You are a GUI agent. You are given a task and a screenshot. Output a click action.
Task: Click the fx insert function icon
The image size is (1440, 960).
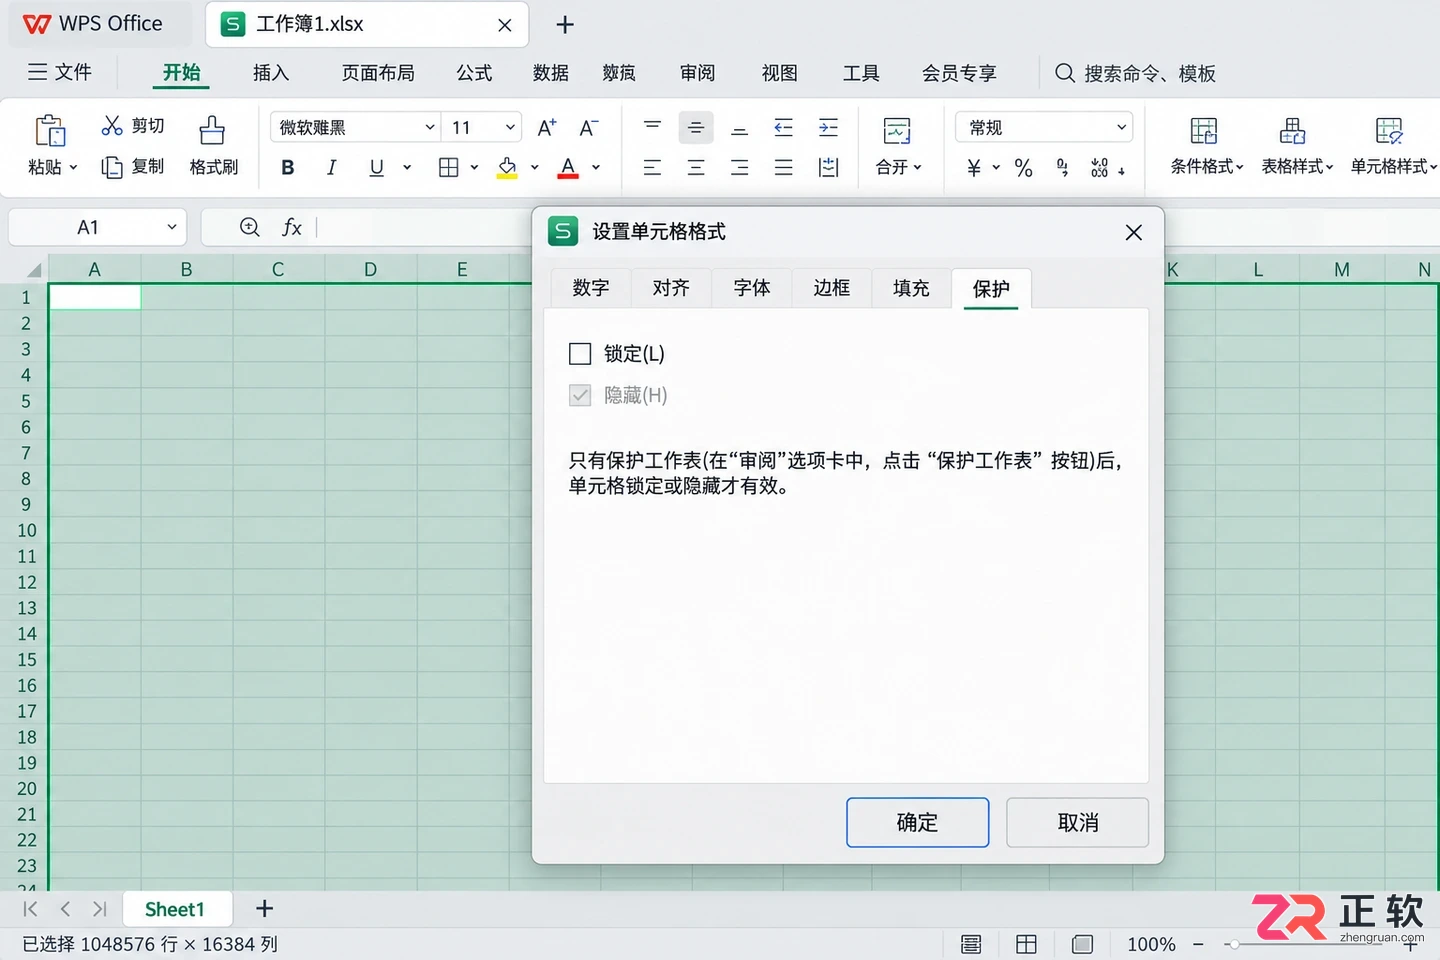coord(292,227)
